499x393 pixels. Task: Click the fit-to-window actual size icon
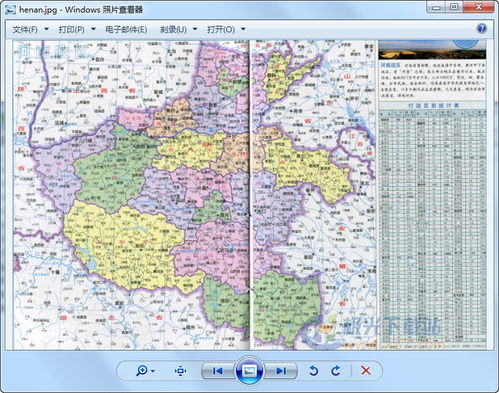(x=180, y=371)
